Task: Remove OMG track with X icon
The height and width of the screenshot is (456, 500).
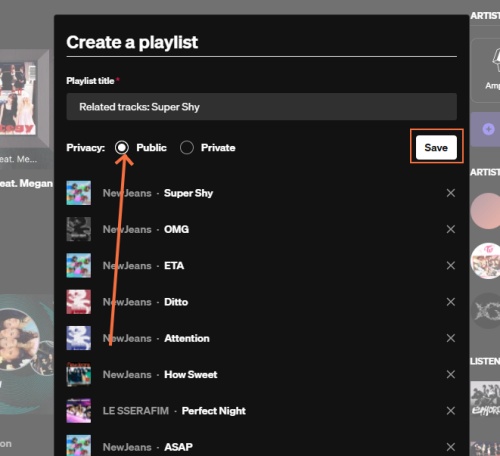Action: tap(451, 229)
